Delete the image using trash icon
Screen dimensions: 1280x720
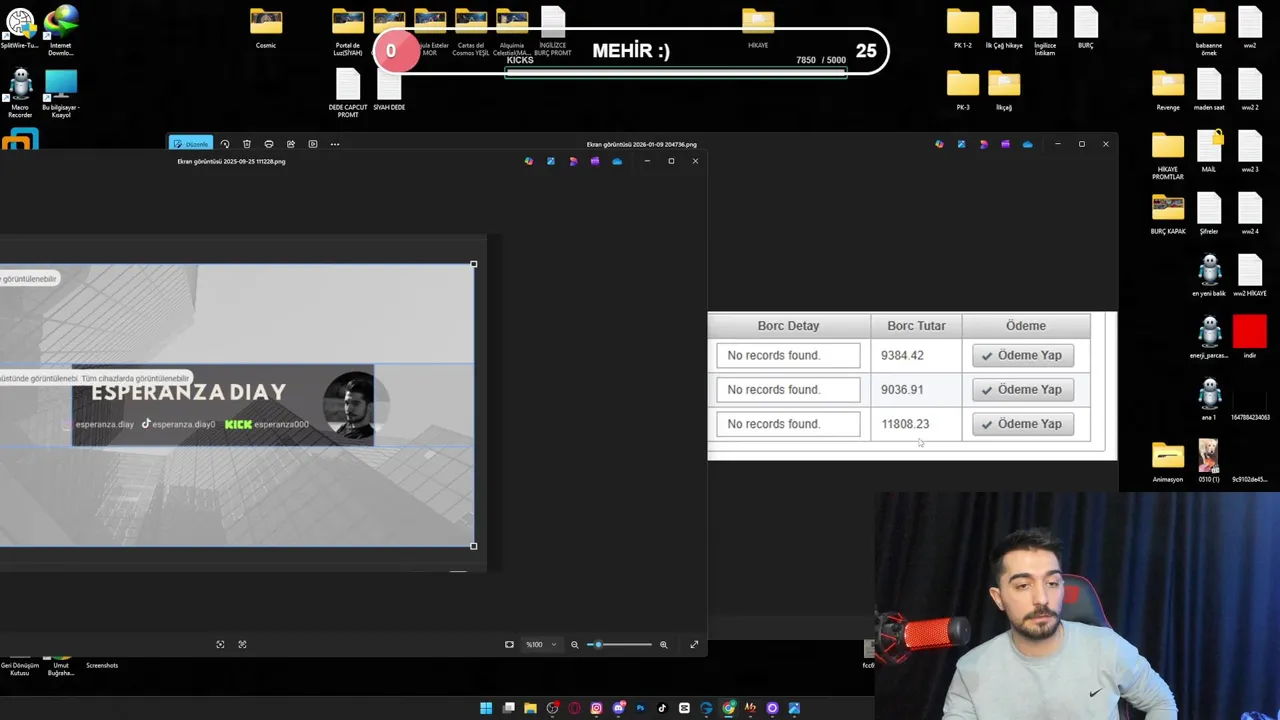click(247, 144)
